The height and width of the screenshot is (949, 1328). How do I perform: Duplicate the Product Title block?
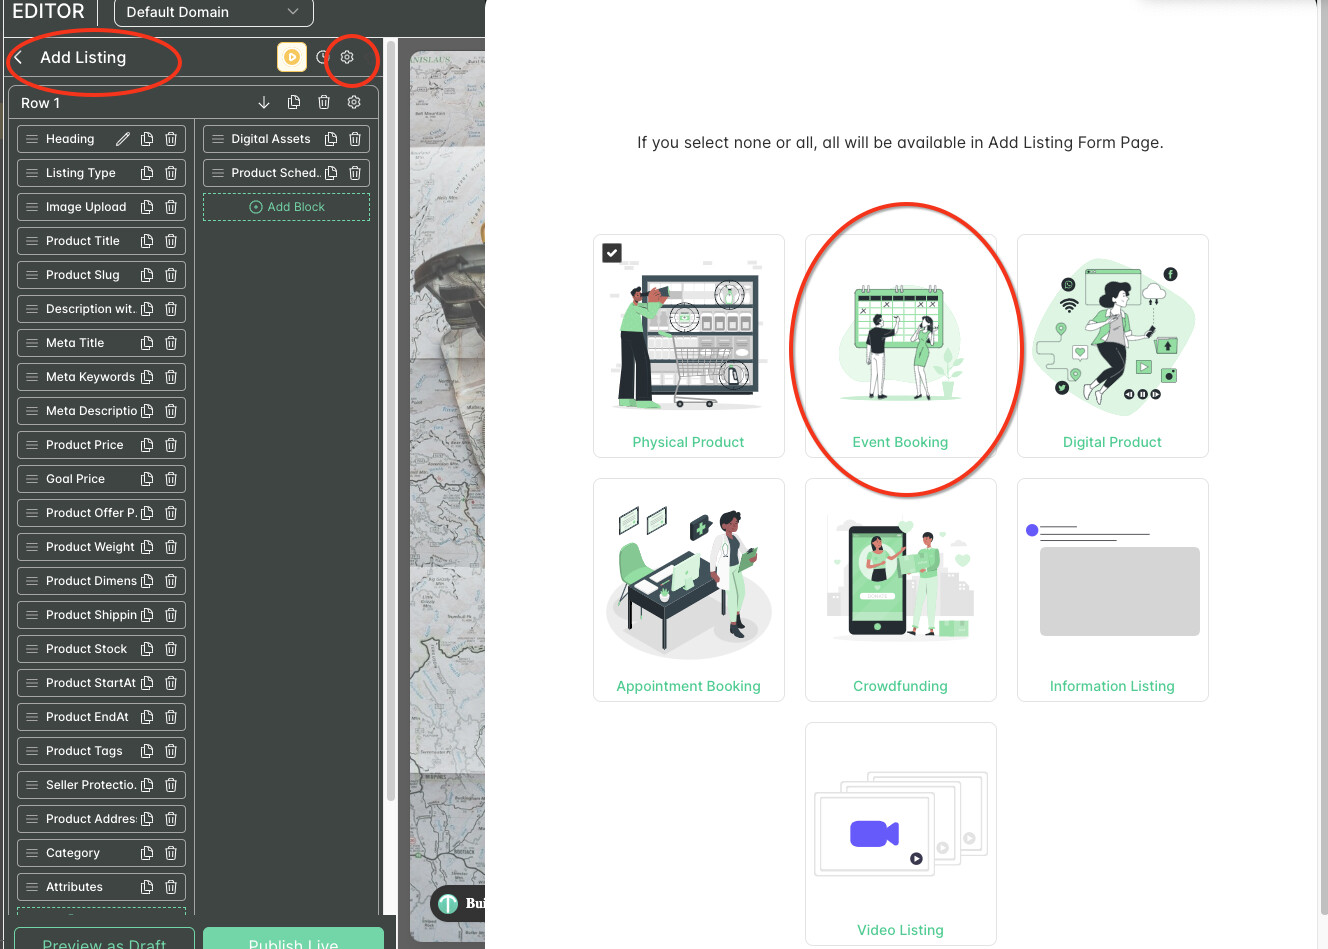(x=147, y=241)
